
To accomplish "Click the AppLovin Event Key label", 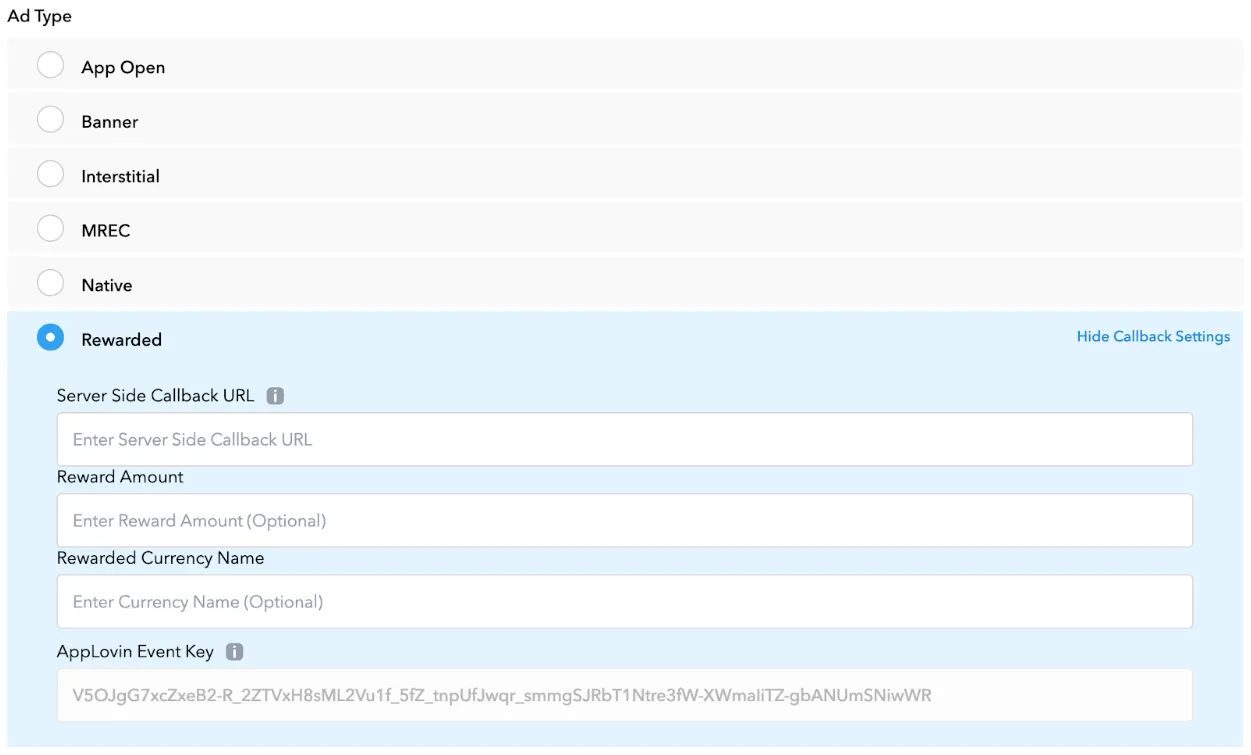I will 135,652.
